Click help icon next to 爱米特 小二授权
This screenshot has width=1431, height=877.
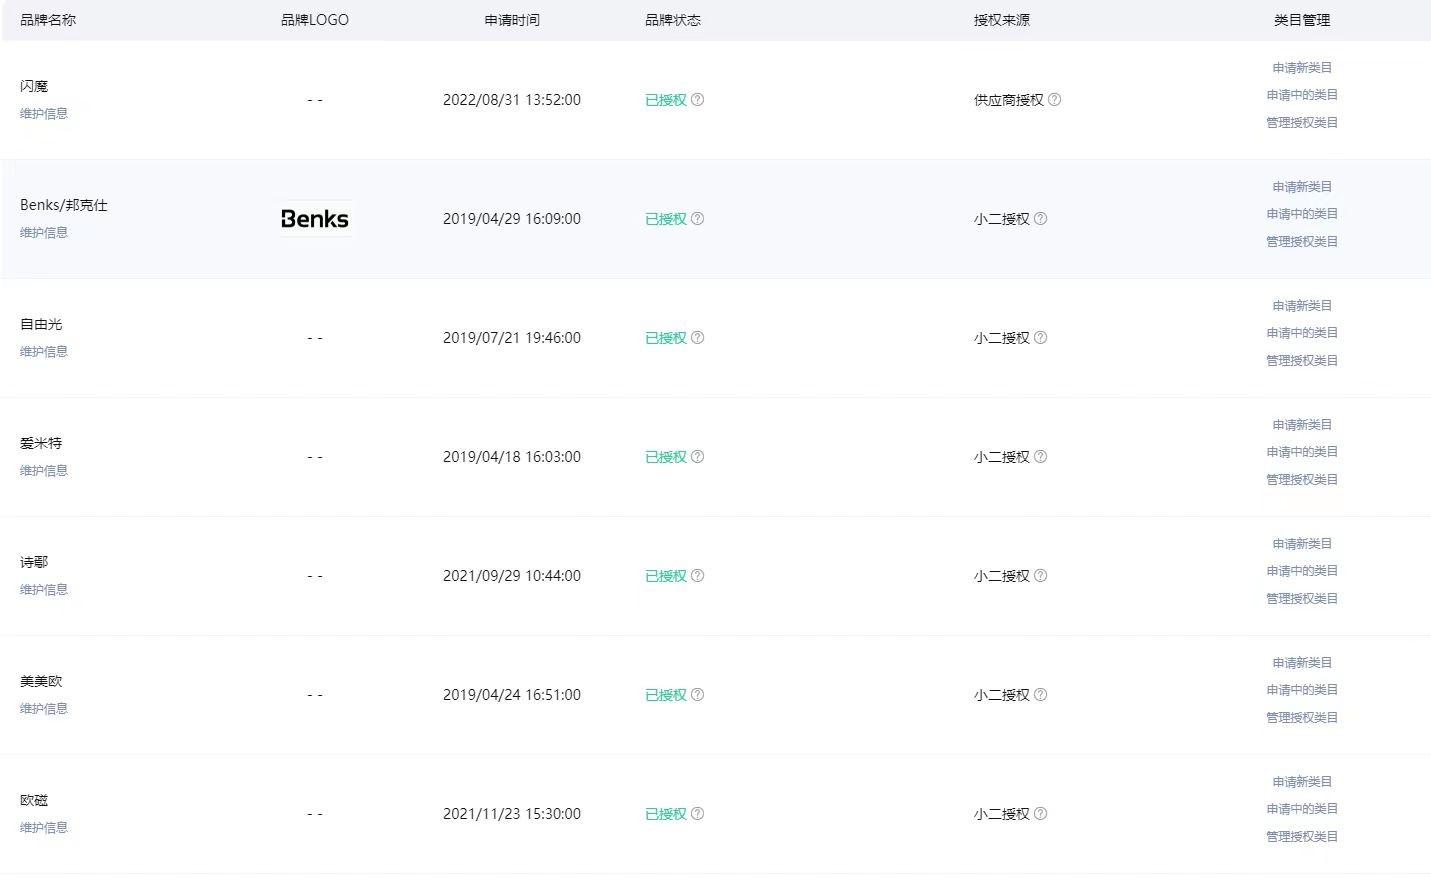[x=1040, y=457]
